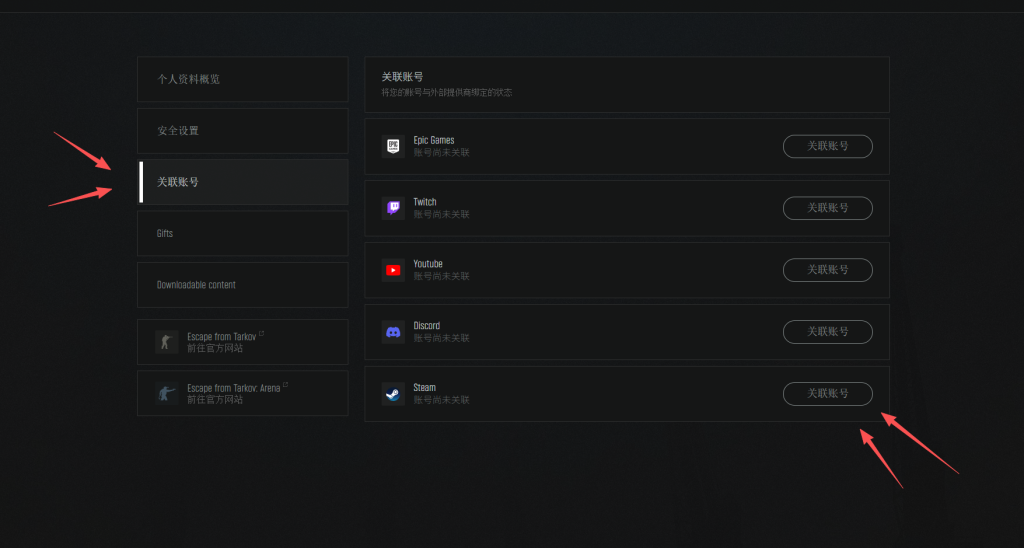Click the Discord logo icon
Screen dimensions: 1024x548
(393, 332)
